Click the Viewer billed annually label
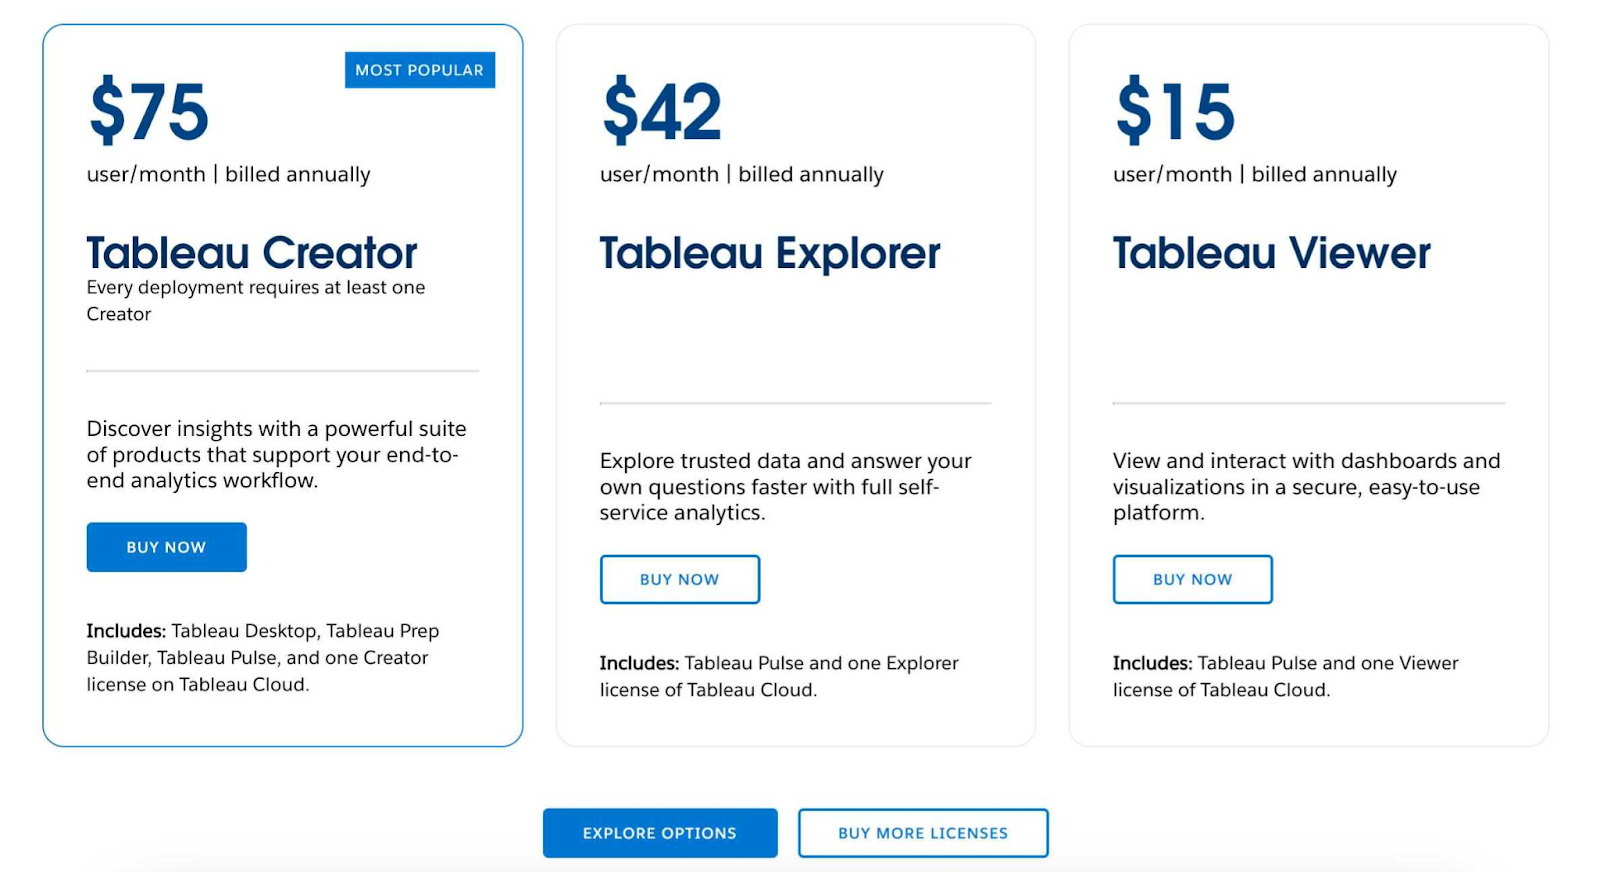 point(1254,174)
